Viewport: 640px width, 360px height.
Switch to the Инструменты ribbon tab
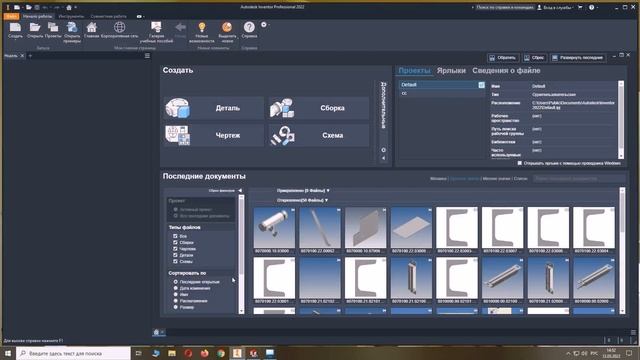tap(71, 16)
